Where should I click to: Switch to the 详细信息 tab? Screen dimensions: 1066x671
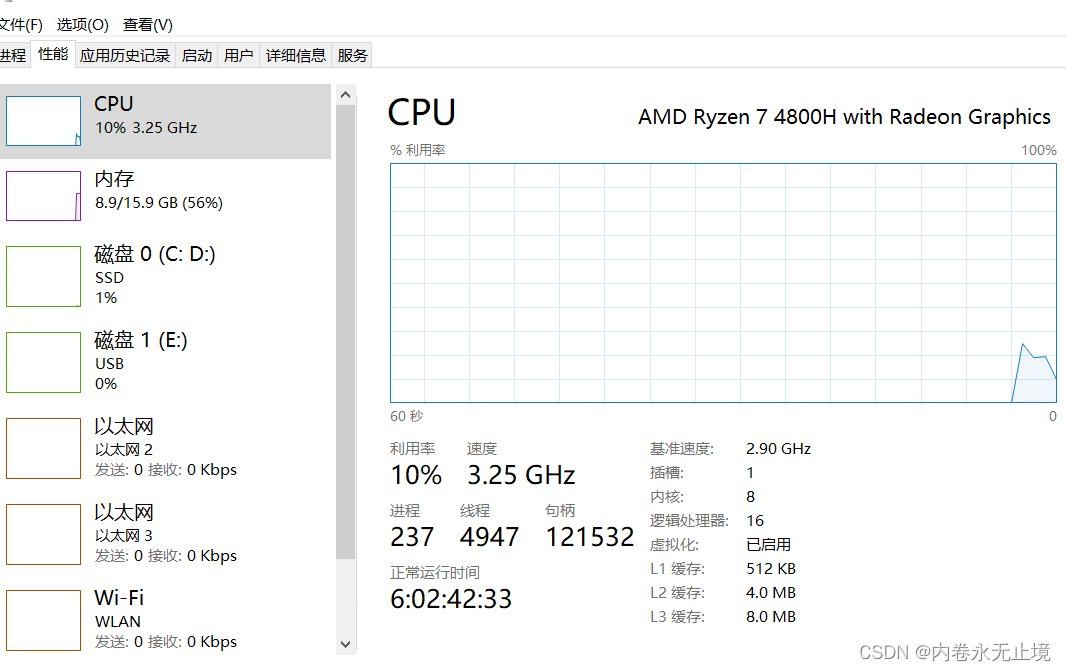tap(296, 55)
